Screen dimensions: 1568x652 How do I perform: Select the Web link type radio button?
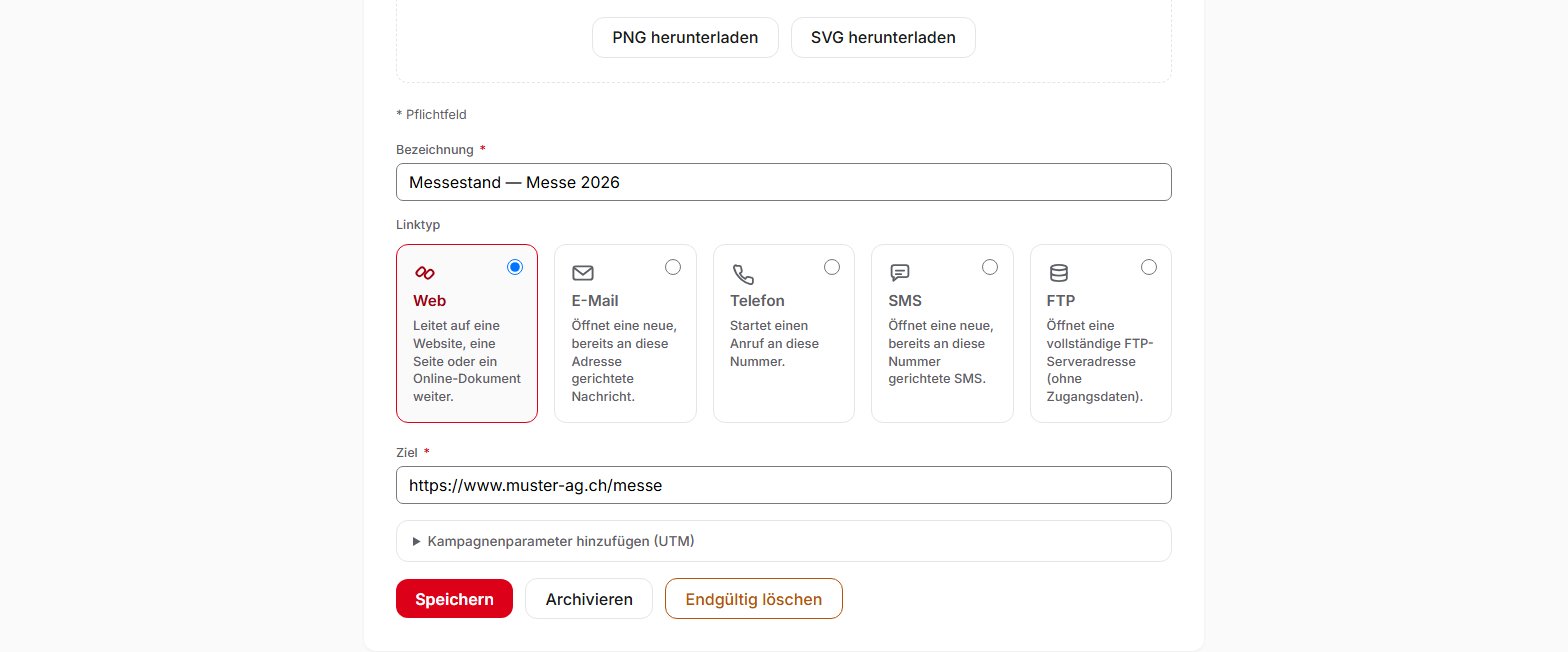point(515,267)
